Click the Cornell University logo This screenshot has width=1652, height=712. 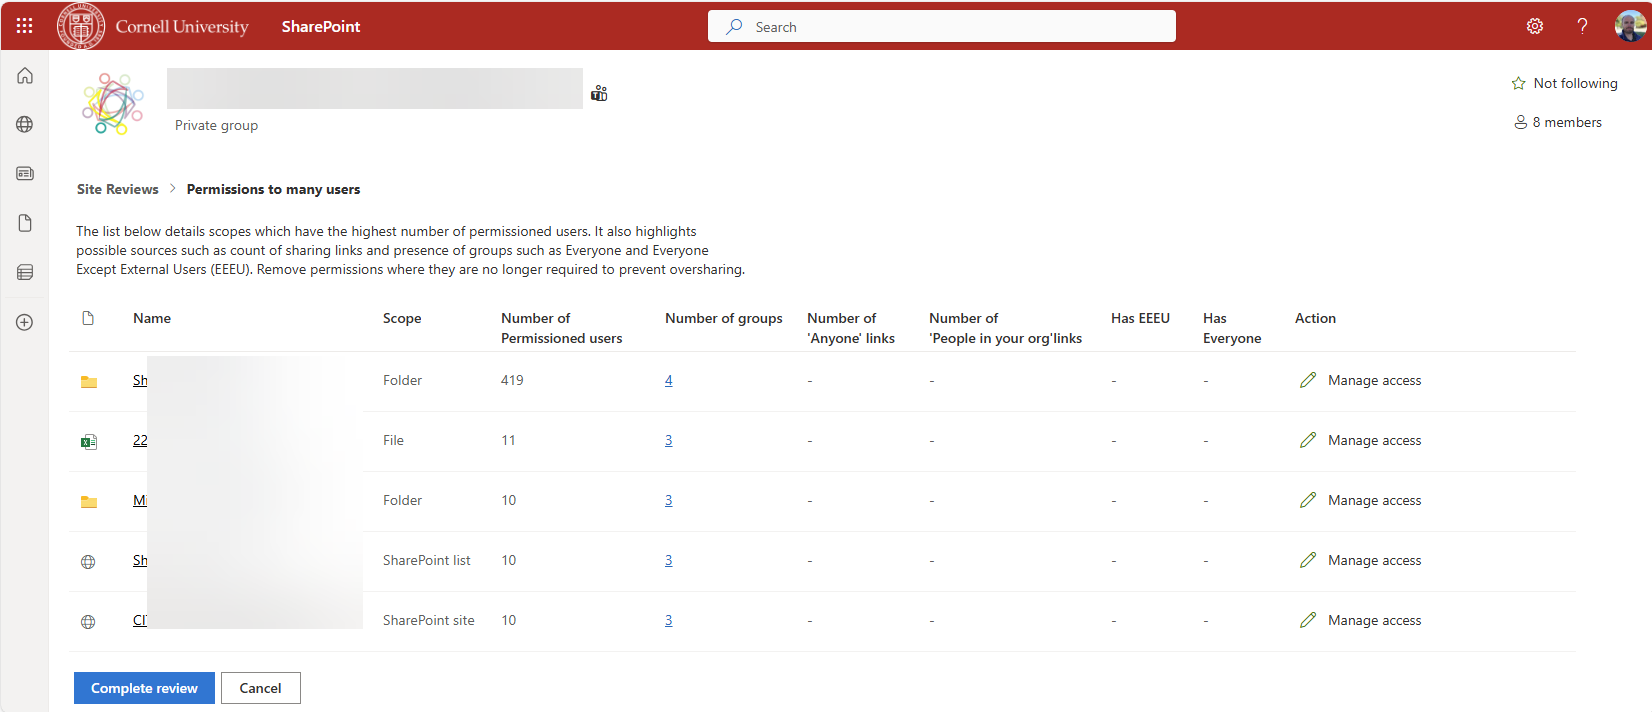tap(153, 26)
